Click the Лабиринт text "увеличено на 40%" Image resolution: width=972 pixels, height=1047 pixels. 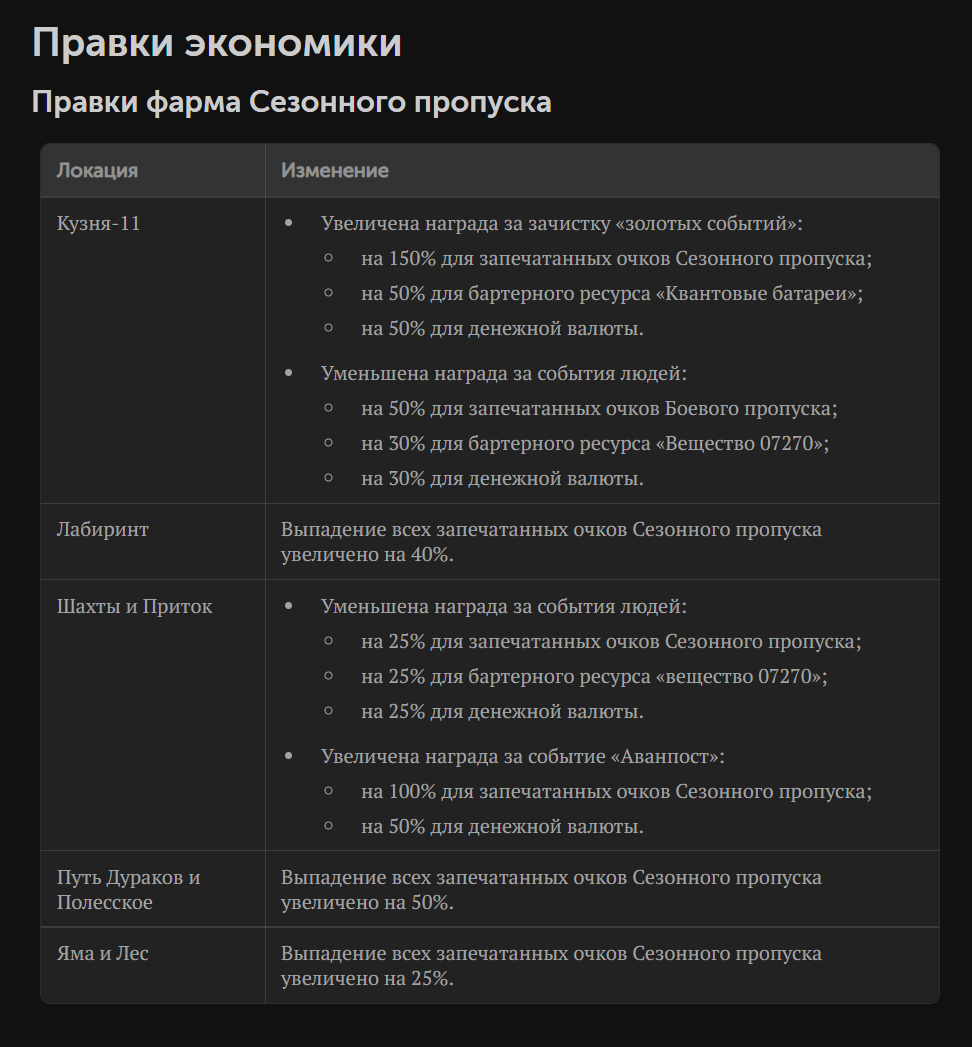click(367, 555)
